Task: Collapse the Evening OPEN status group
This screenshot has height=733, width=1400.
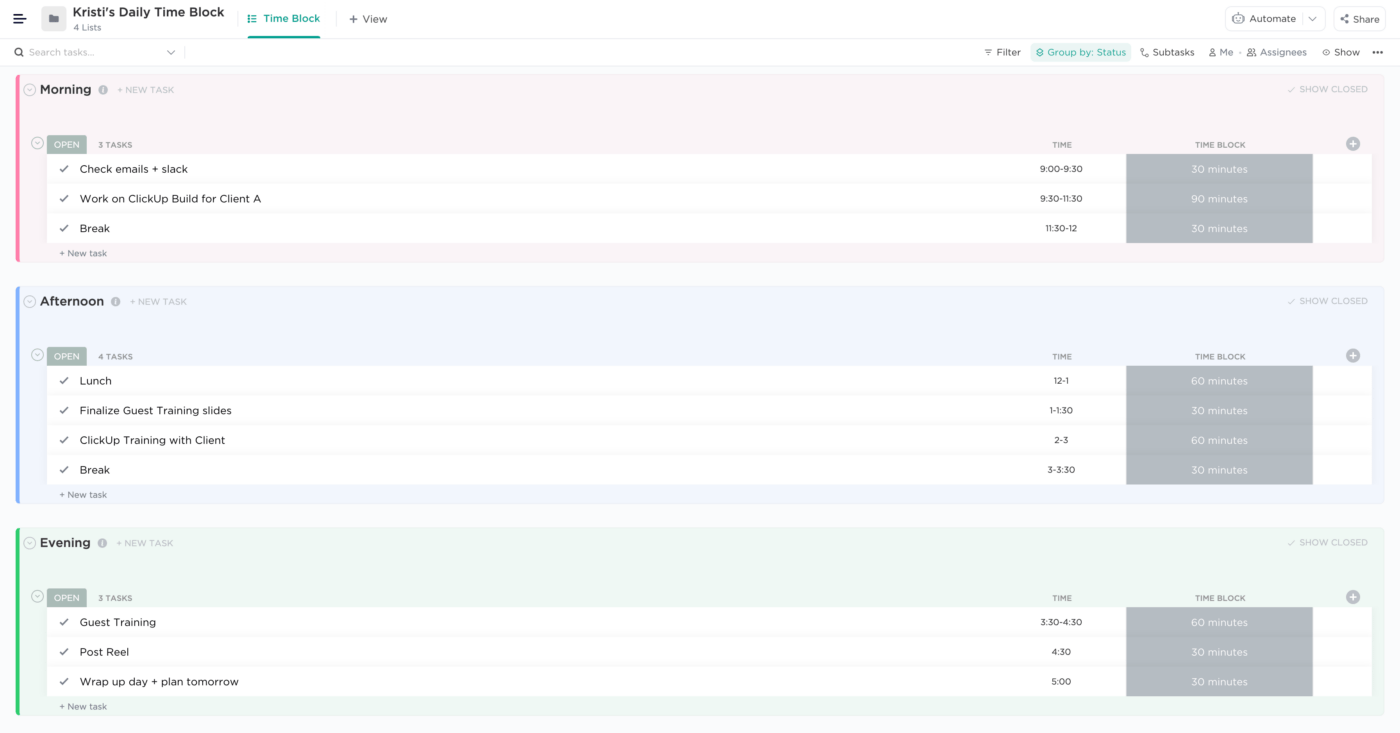Action: pyautogui.click(x=37, y=596)
